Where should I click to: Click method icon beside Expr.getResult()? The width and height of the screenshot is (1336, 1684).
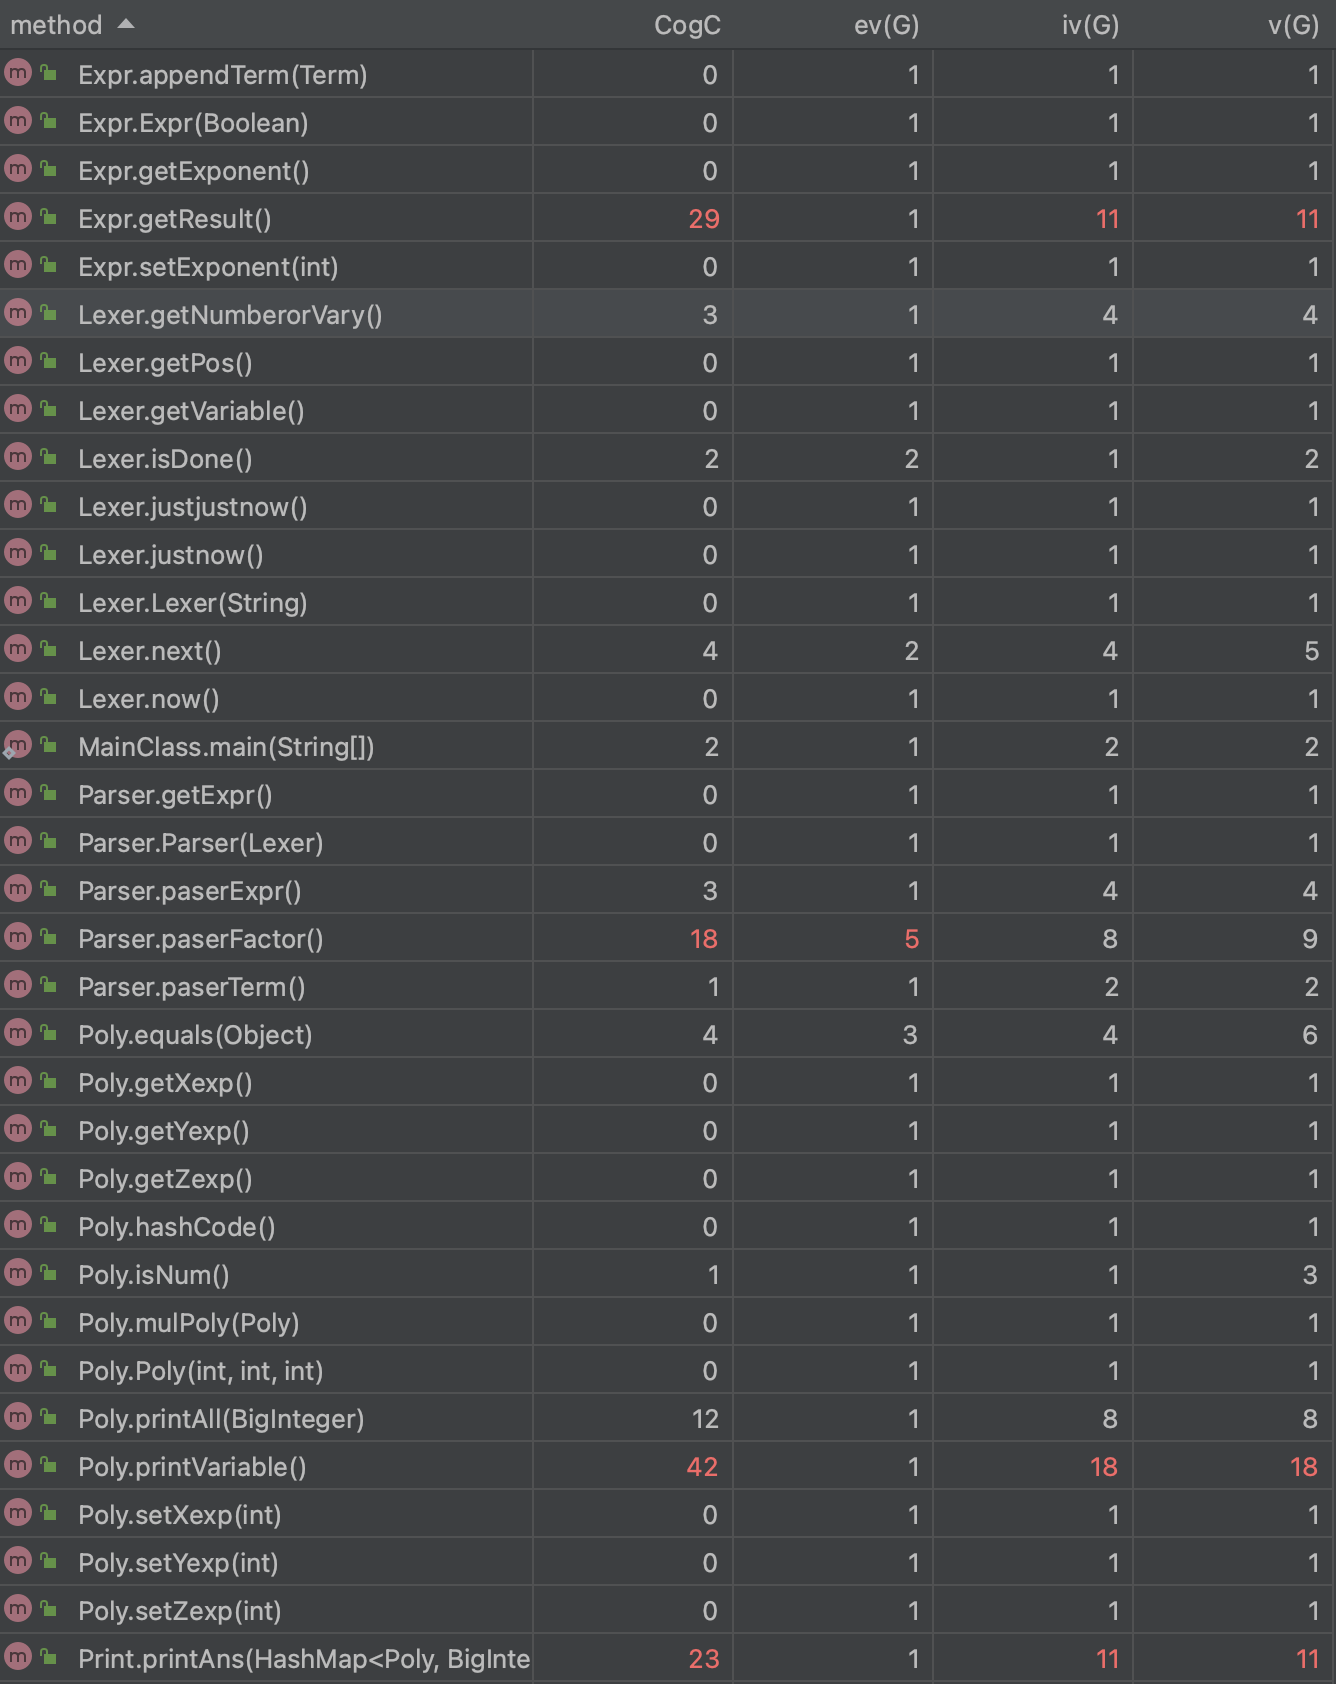click(x=18, y=217)
